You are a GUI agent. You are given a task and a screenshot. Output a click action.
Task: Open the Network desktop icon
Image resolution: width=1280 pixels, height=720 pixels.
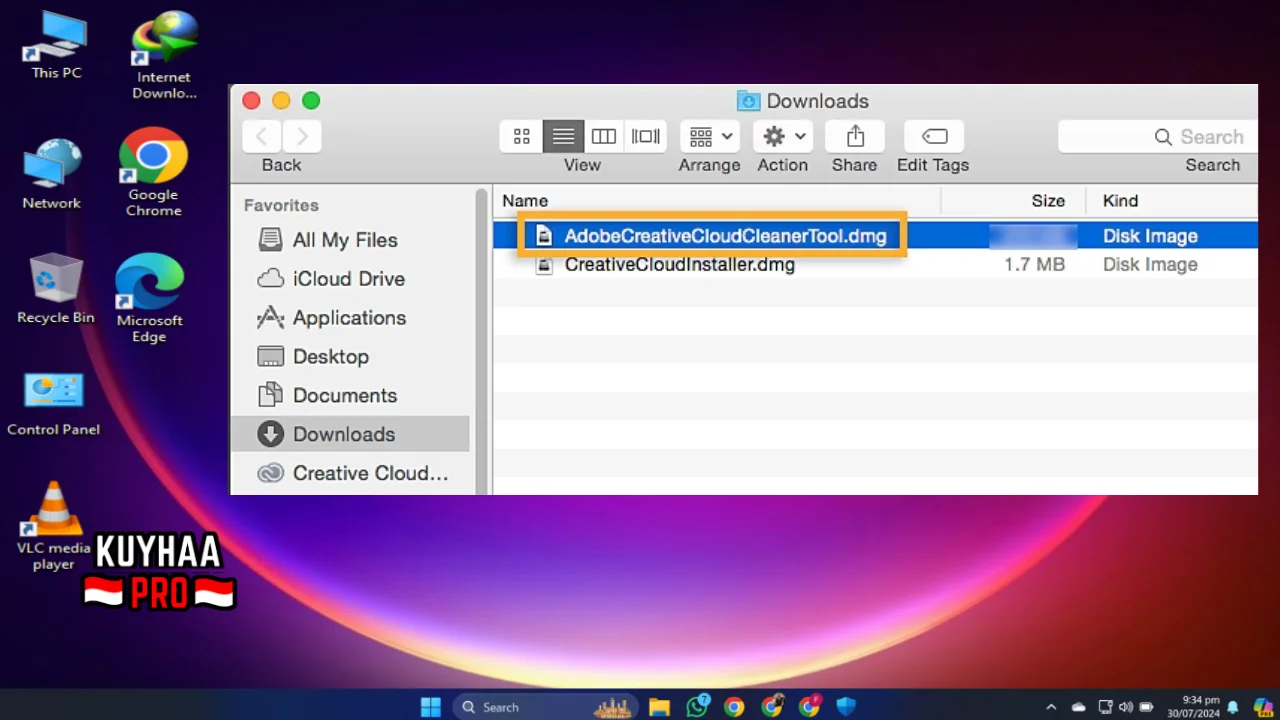[52, 173]
